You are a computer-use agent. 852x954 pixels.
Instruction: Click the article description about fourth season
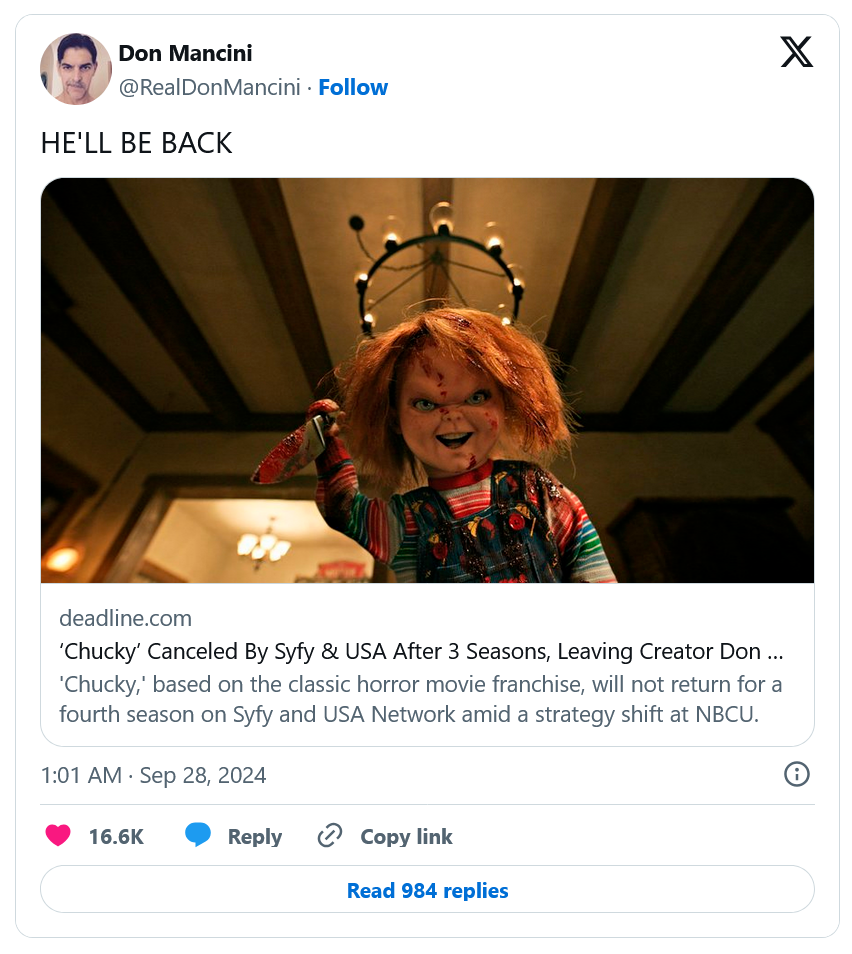click(x=421, y=699)
